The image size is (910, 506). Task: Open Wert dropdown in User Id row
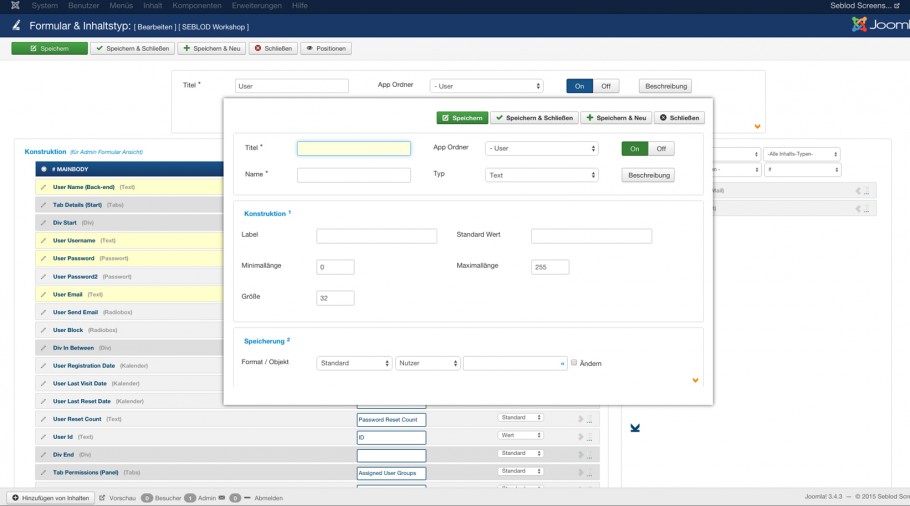pyautogui.click(x=520, y=435)
